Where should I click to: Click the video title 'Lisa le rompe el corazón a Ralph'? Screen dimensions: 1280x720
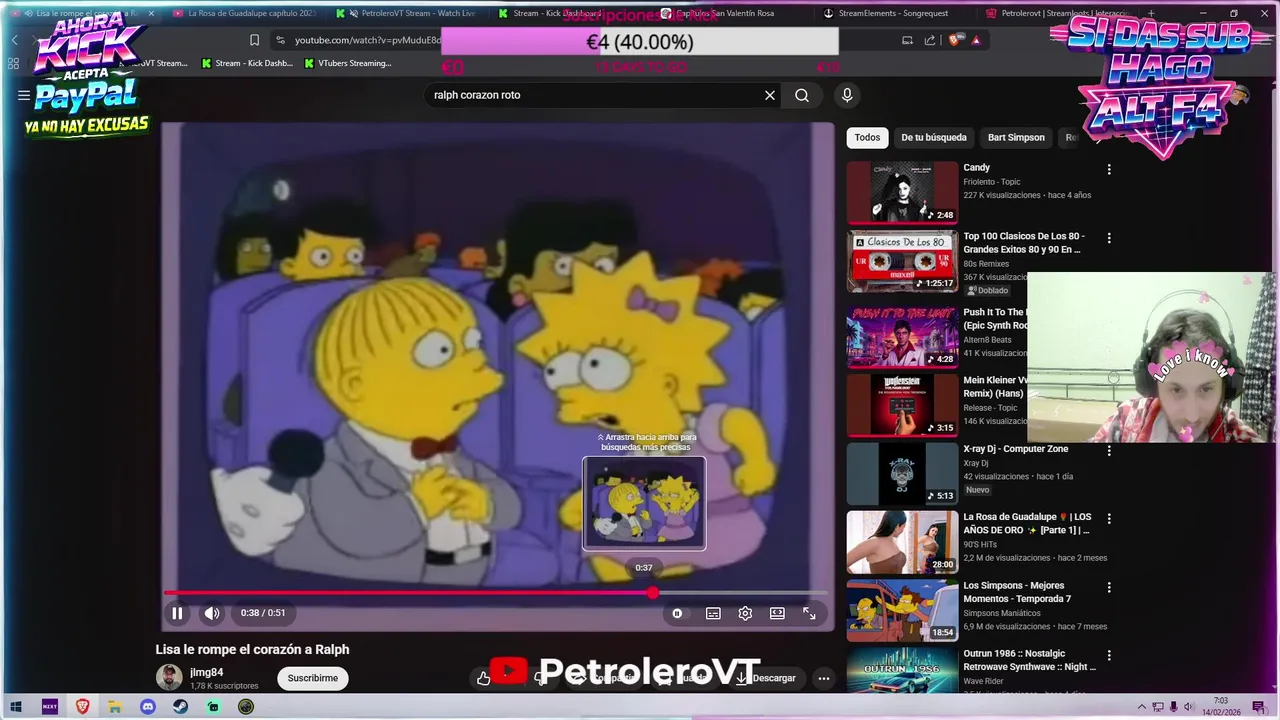pyautogui.click(x=252, y=649)
